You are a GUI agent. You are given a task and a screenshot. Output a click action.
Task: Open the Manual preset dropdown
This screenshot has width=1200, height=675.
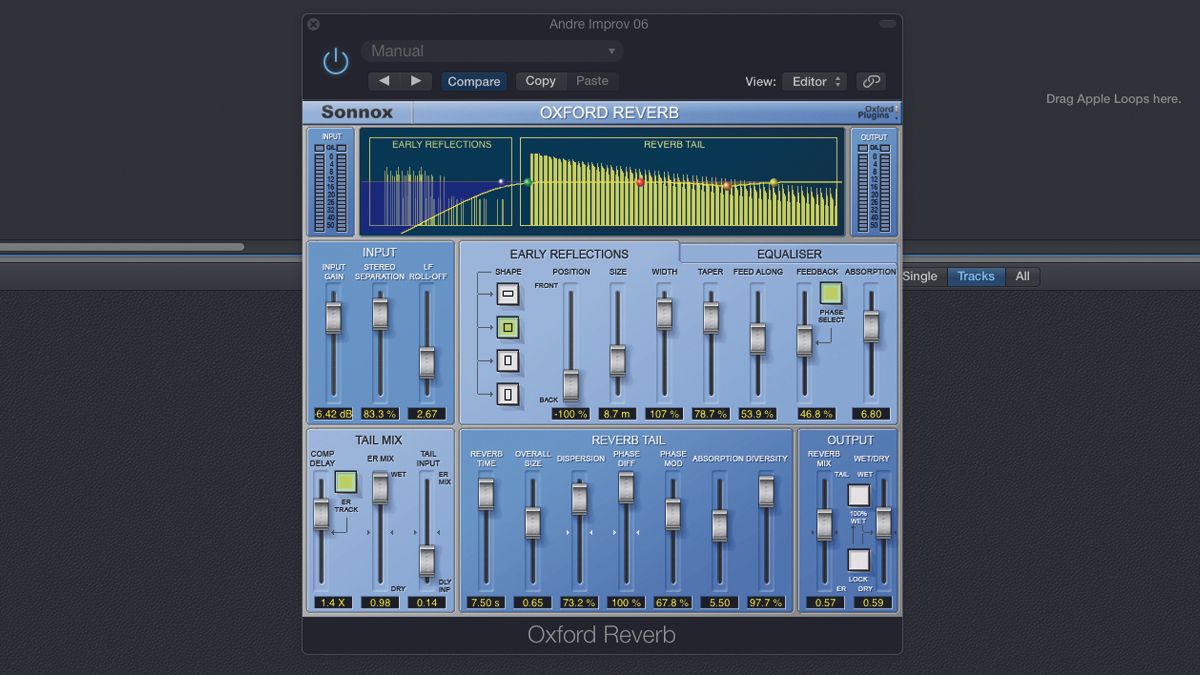coord(492,50)
